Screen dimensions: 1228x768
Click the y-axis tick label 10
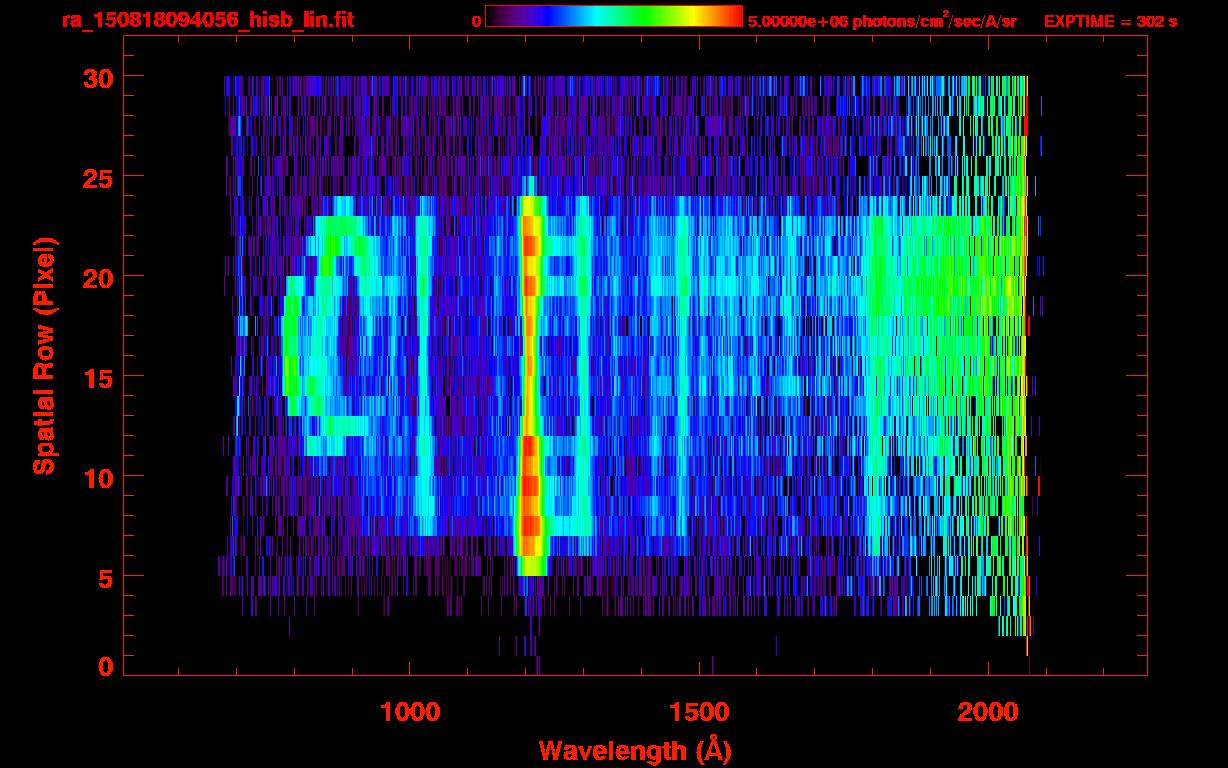[97, 477]
